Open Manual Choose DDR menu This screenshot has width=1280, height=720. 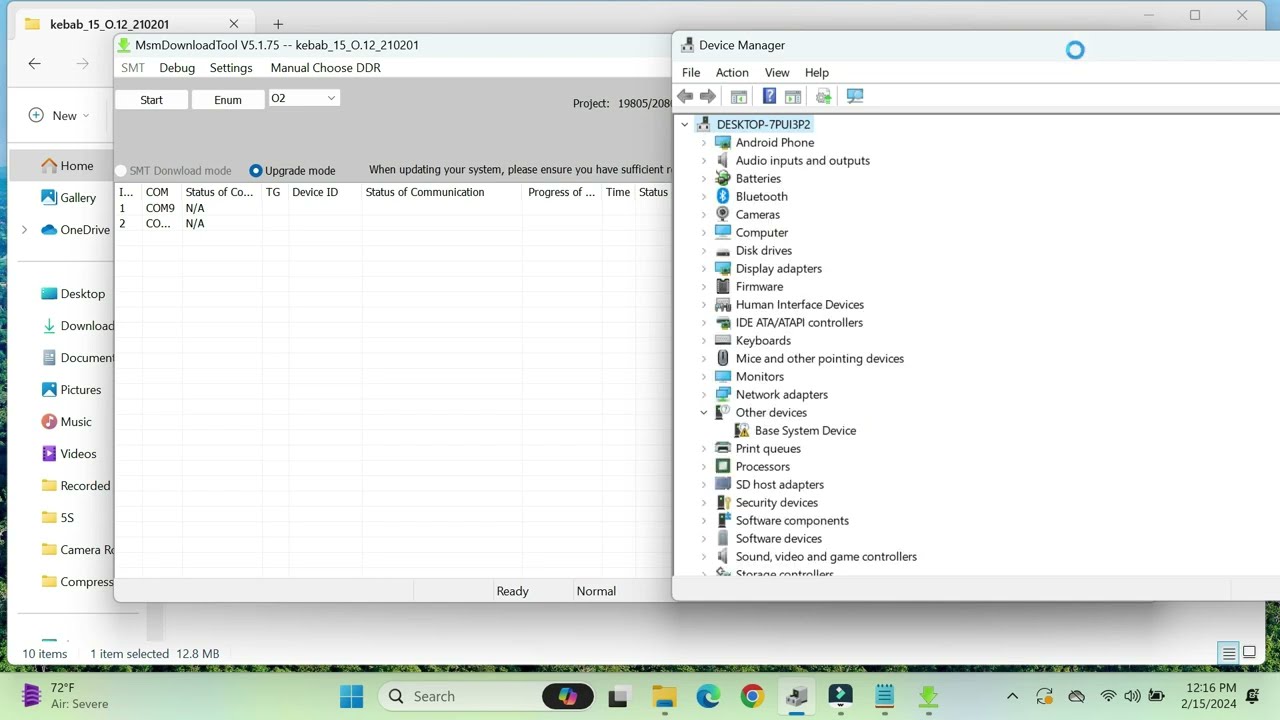pyautogui.click(x=326, y=68)
